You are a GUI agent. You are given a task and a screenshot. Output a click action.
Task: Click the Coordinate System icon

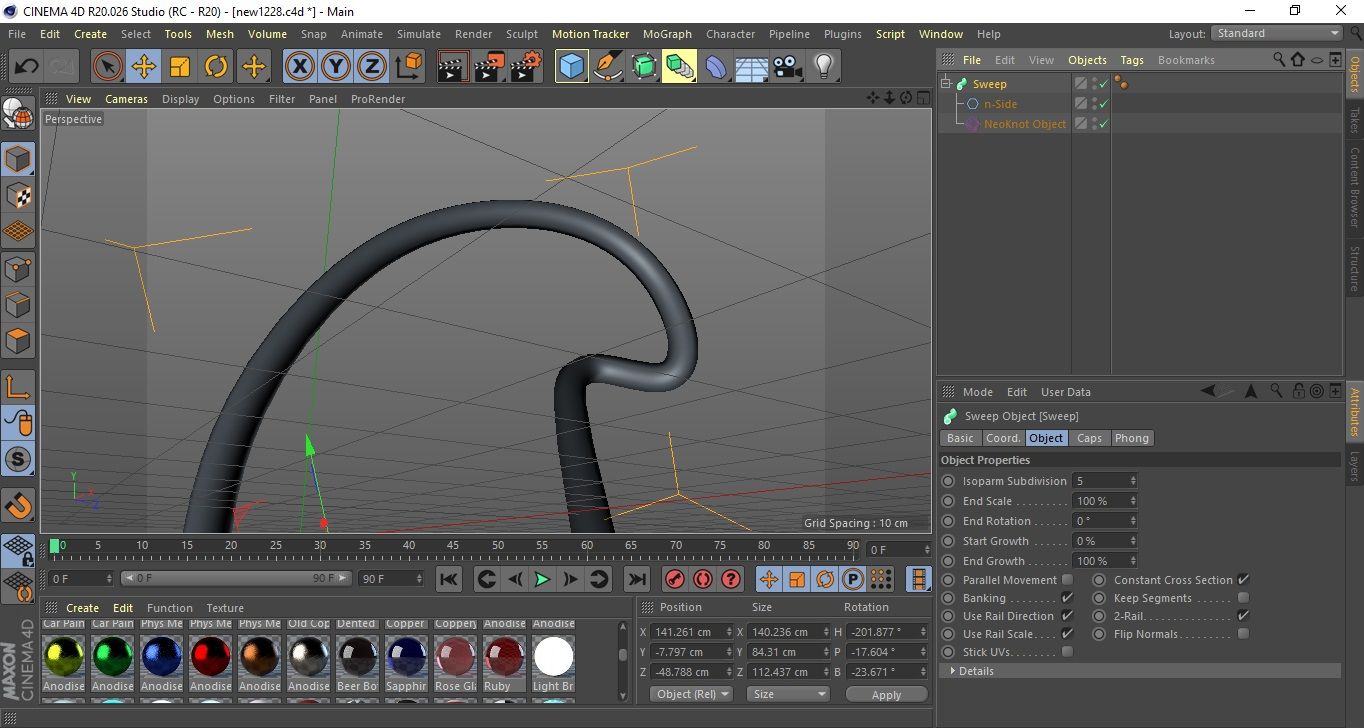408,67
